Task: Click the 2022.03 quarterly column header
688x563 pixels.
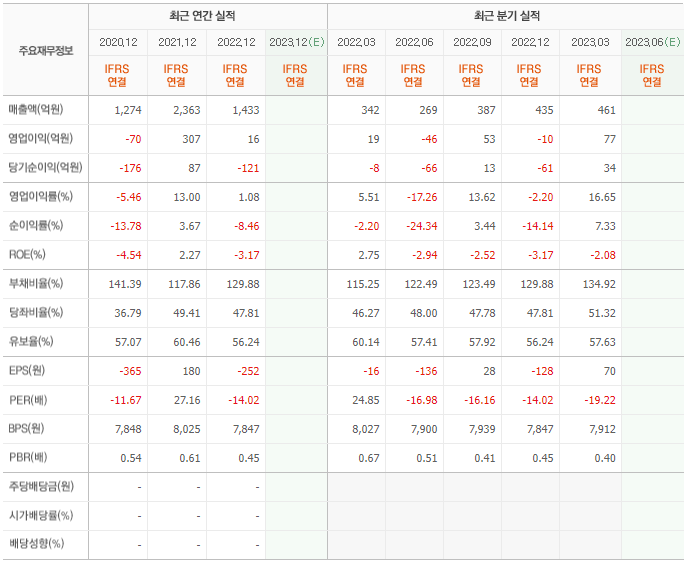Action: 356,42
